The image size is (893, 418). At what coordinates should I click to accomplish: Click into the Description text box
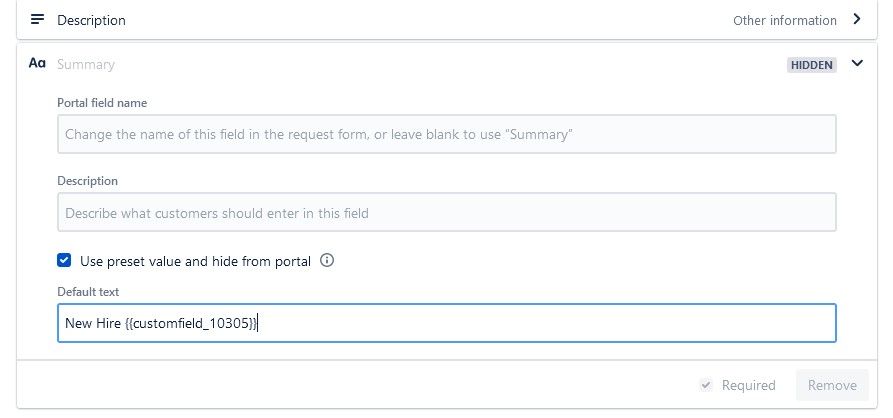(x=446, y=212)
